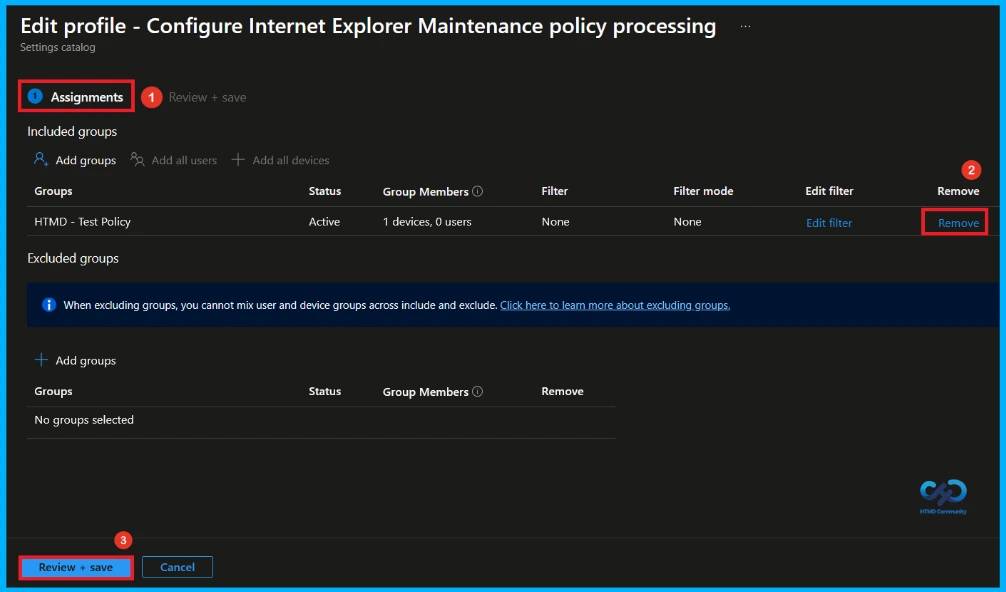Click the blue info icon in the exclusion notice
Image resolution: width=1006 pixels, height=592 pixels.
pyautogui.click(x=49, y=305)
